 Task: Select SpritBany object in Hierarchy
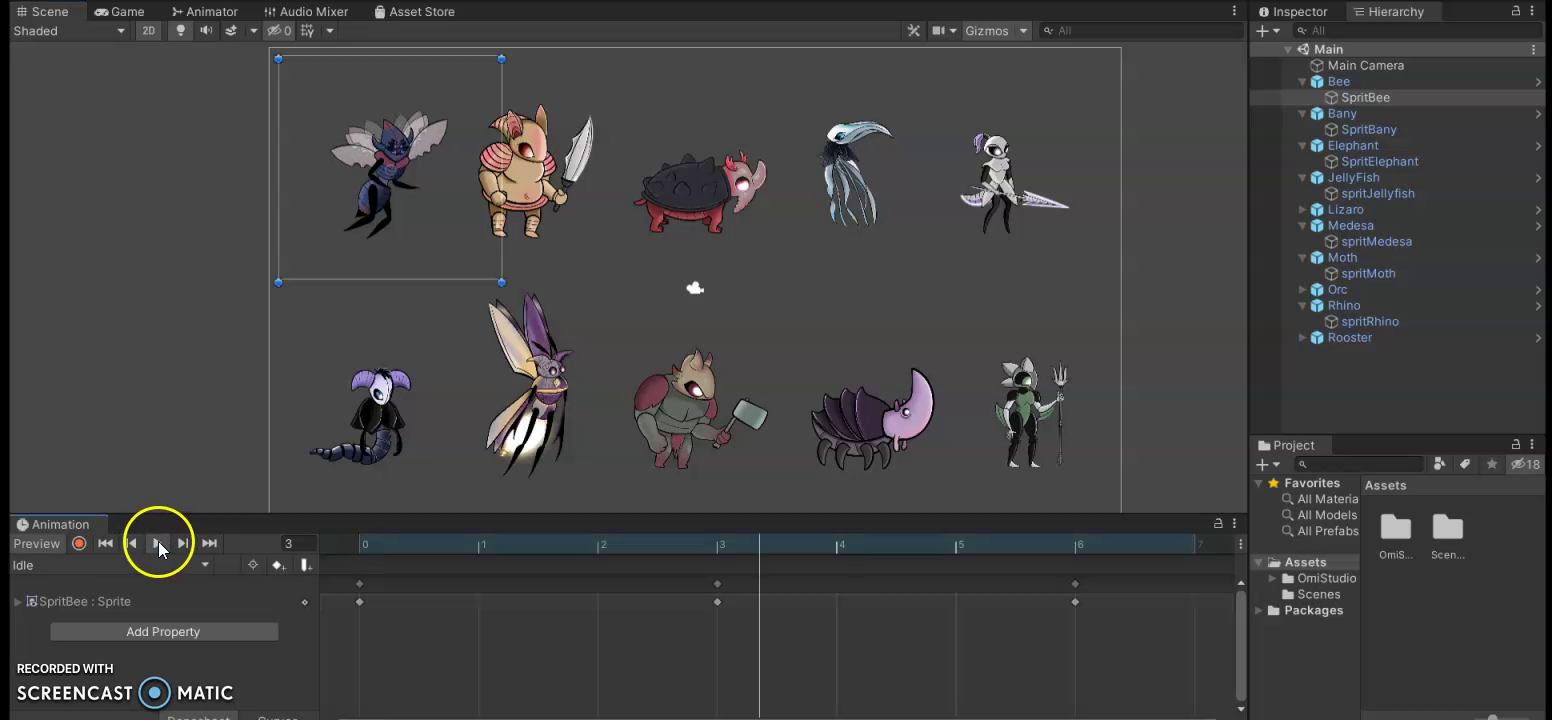click(1368, 129)
